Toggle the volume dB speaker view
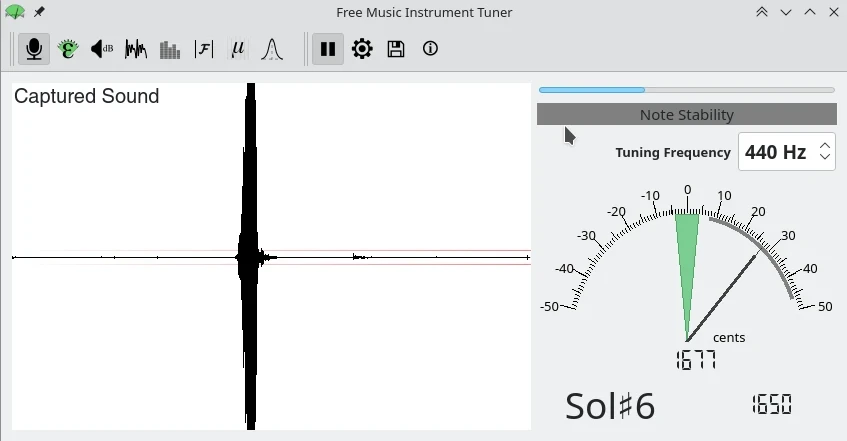The image size is (847, 441). [102, 49]
